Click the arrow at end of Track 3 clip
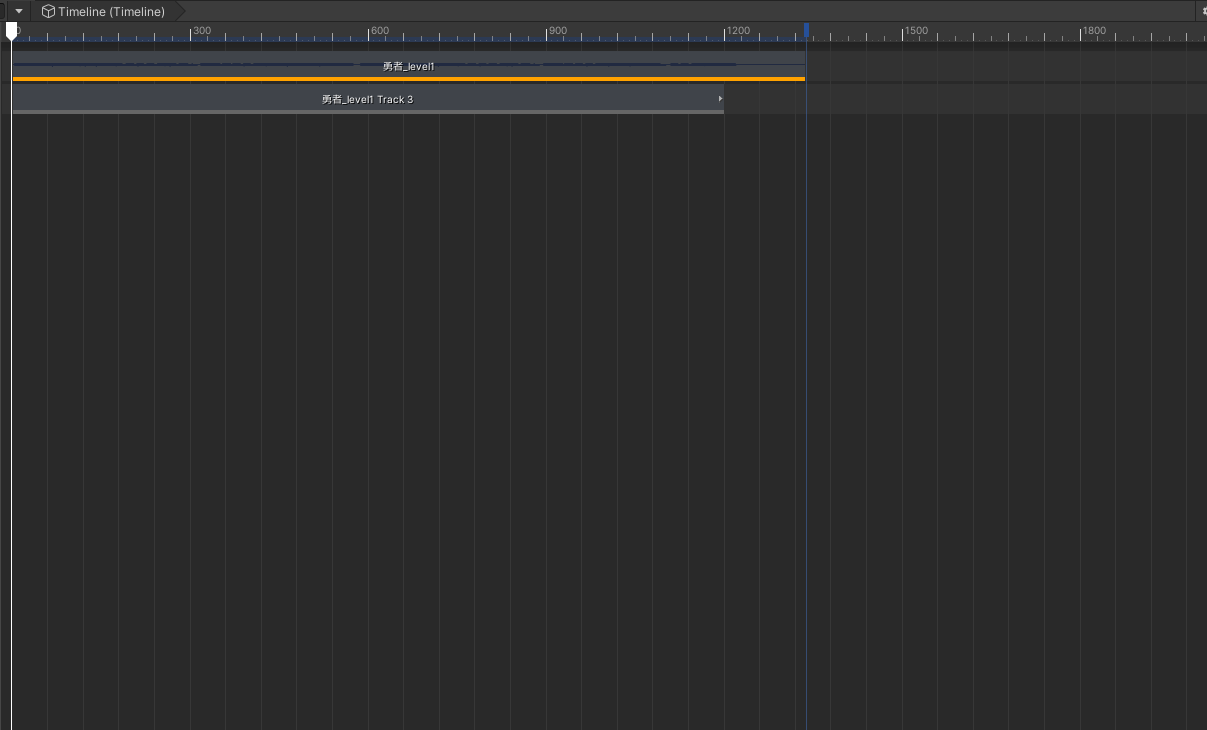 (x=720, y=98)
